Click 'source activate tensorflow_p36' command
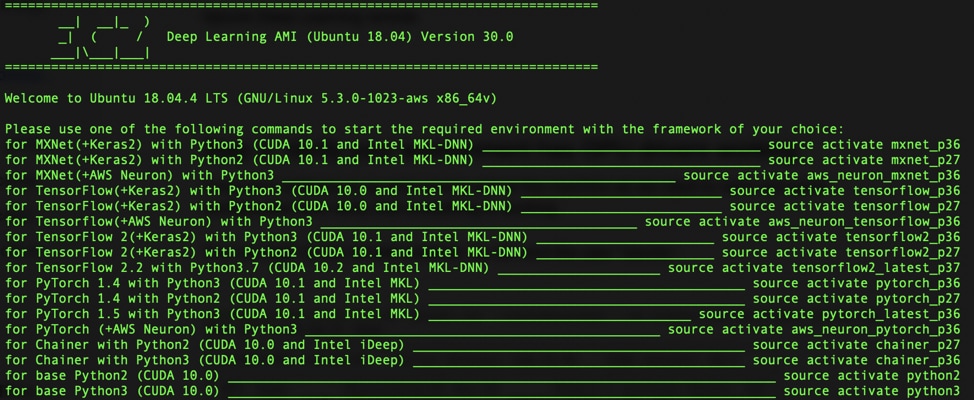Image resolution: width=974 pixels, height=400 pixels. (x=845, y=191)
